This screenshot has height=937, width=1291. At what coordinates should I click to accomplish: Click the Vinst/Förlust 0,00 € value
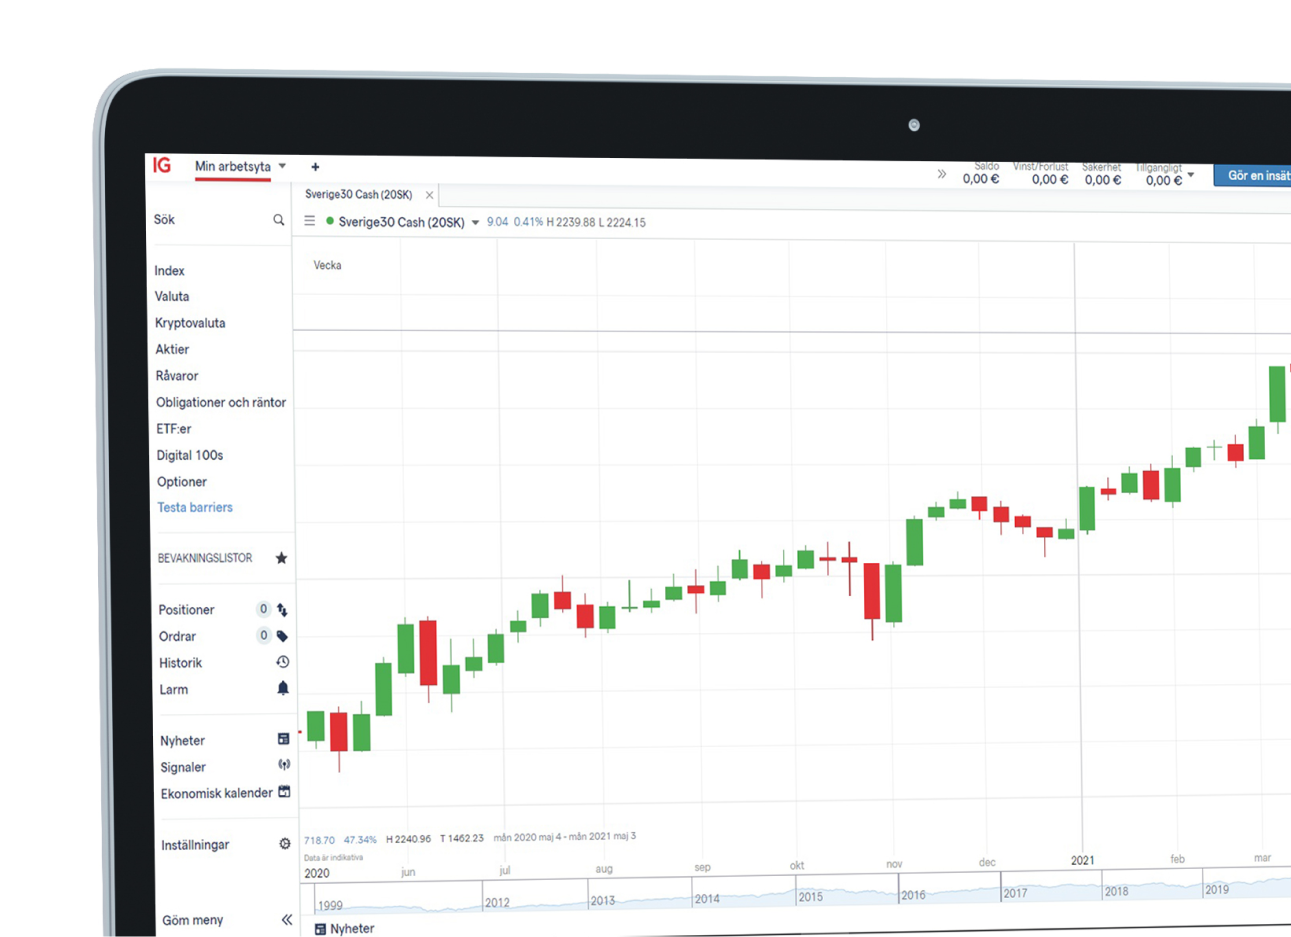pos(1050,180)
